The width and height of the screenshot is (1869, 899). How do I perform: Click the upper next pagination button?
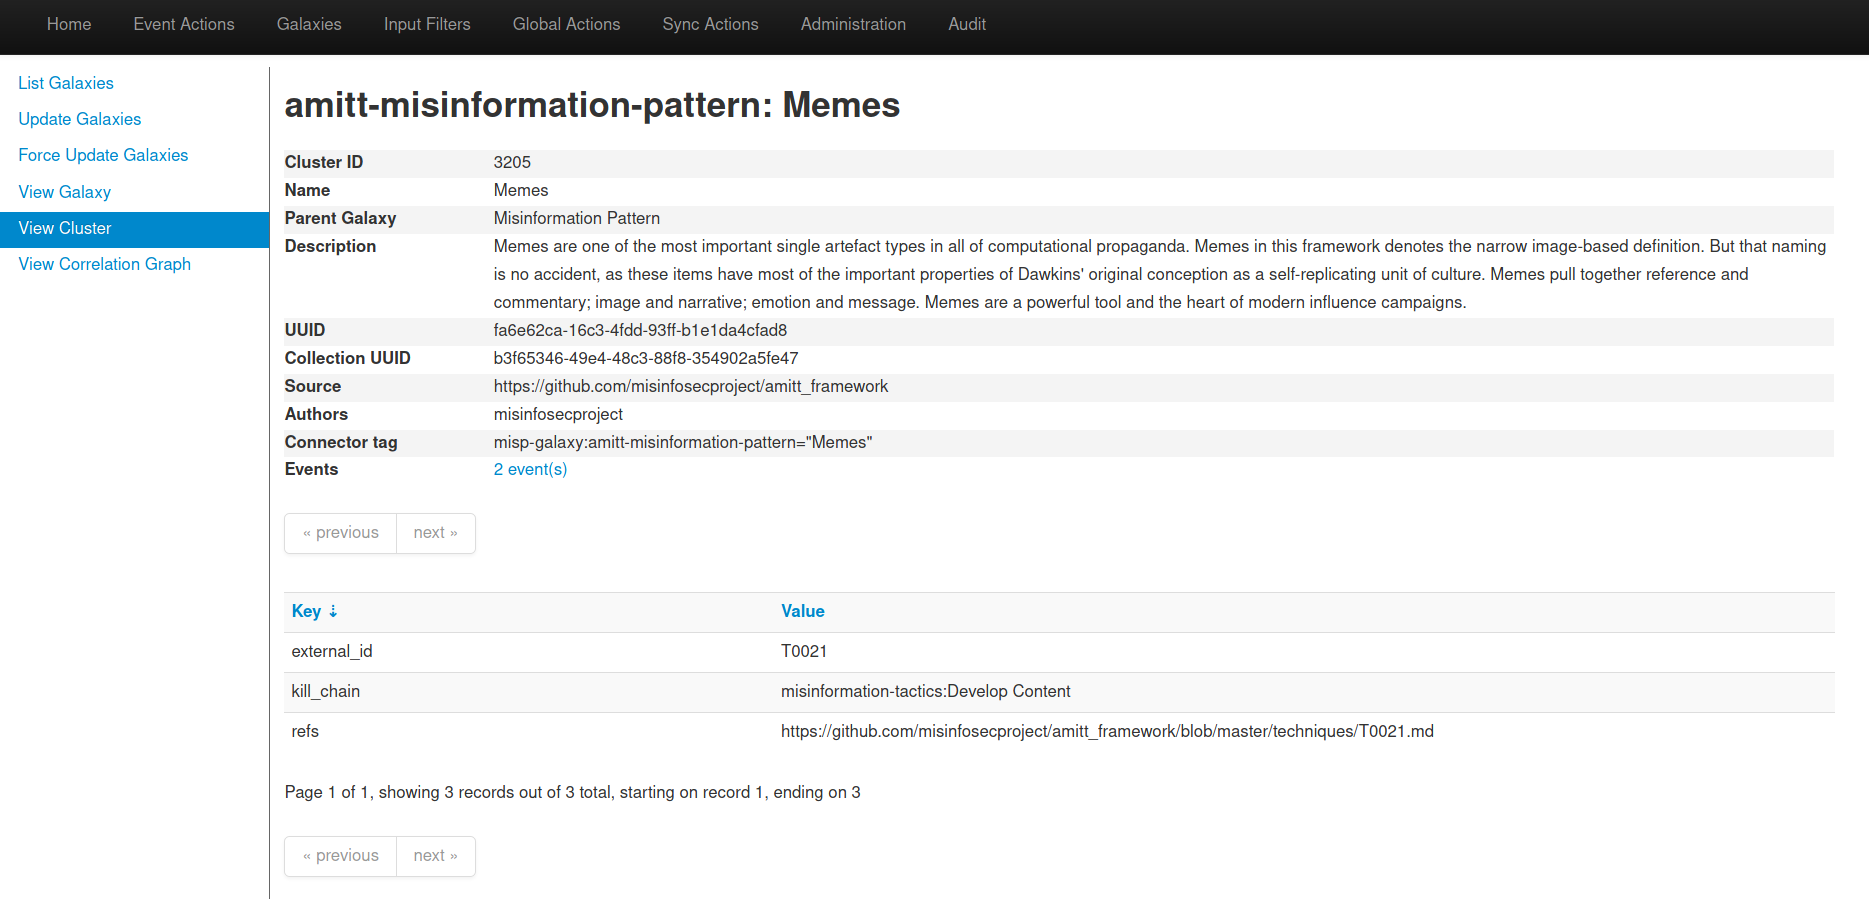tap(435, 533)
